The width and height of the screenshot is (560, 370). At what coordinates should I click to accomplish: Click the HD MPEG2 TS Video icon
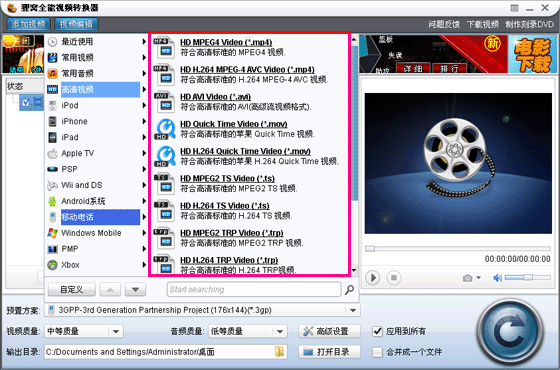point(165,184)
